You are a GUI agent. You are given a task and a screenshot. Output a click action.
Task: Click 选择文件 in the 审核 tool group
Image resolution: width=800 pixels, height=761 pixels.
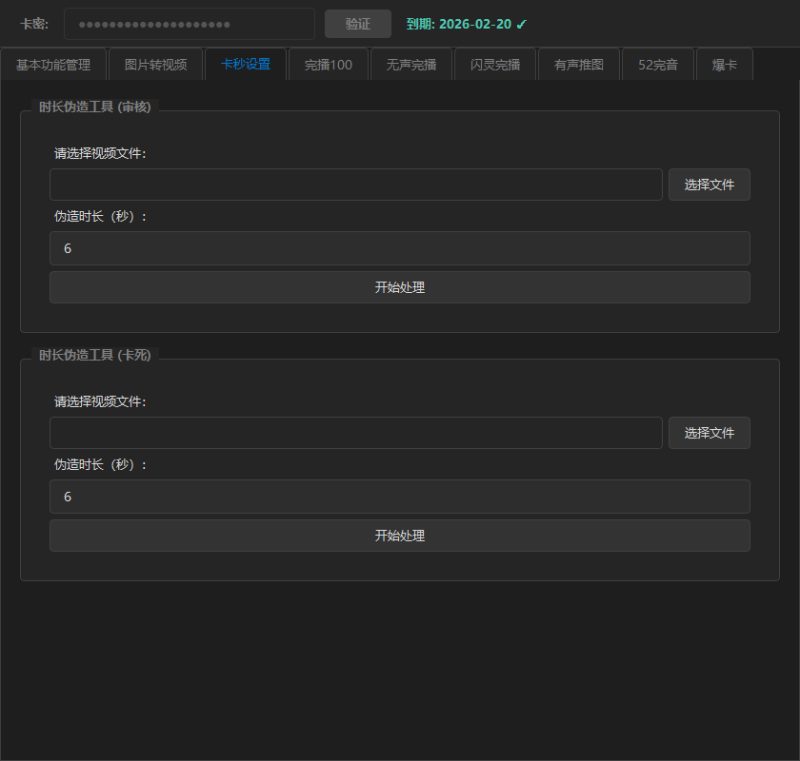pos(709,185)
